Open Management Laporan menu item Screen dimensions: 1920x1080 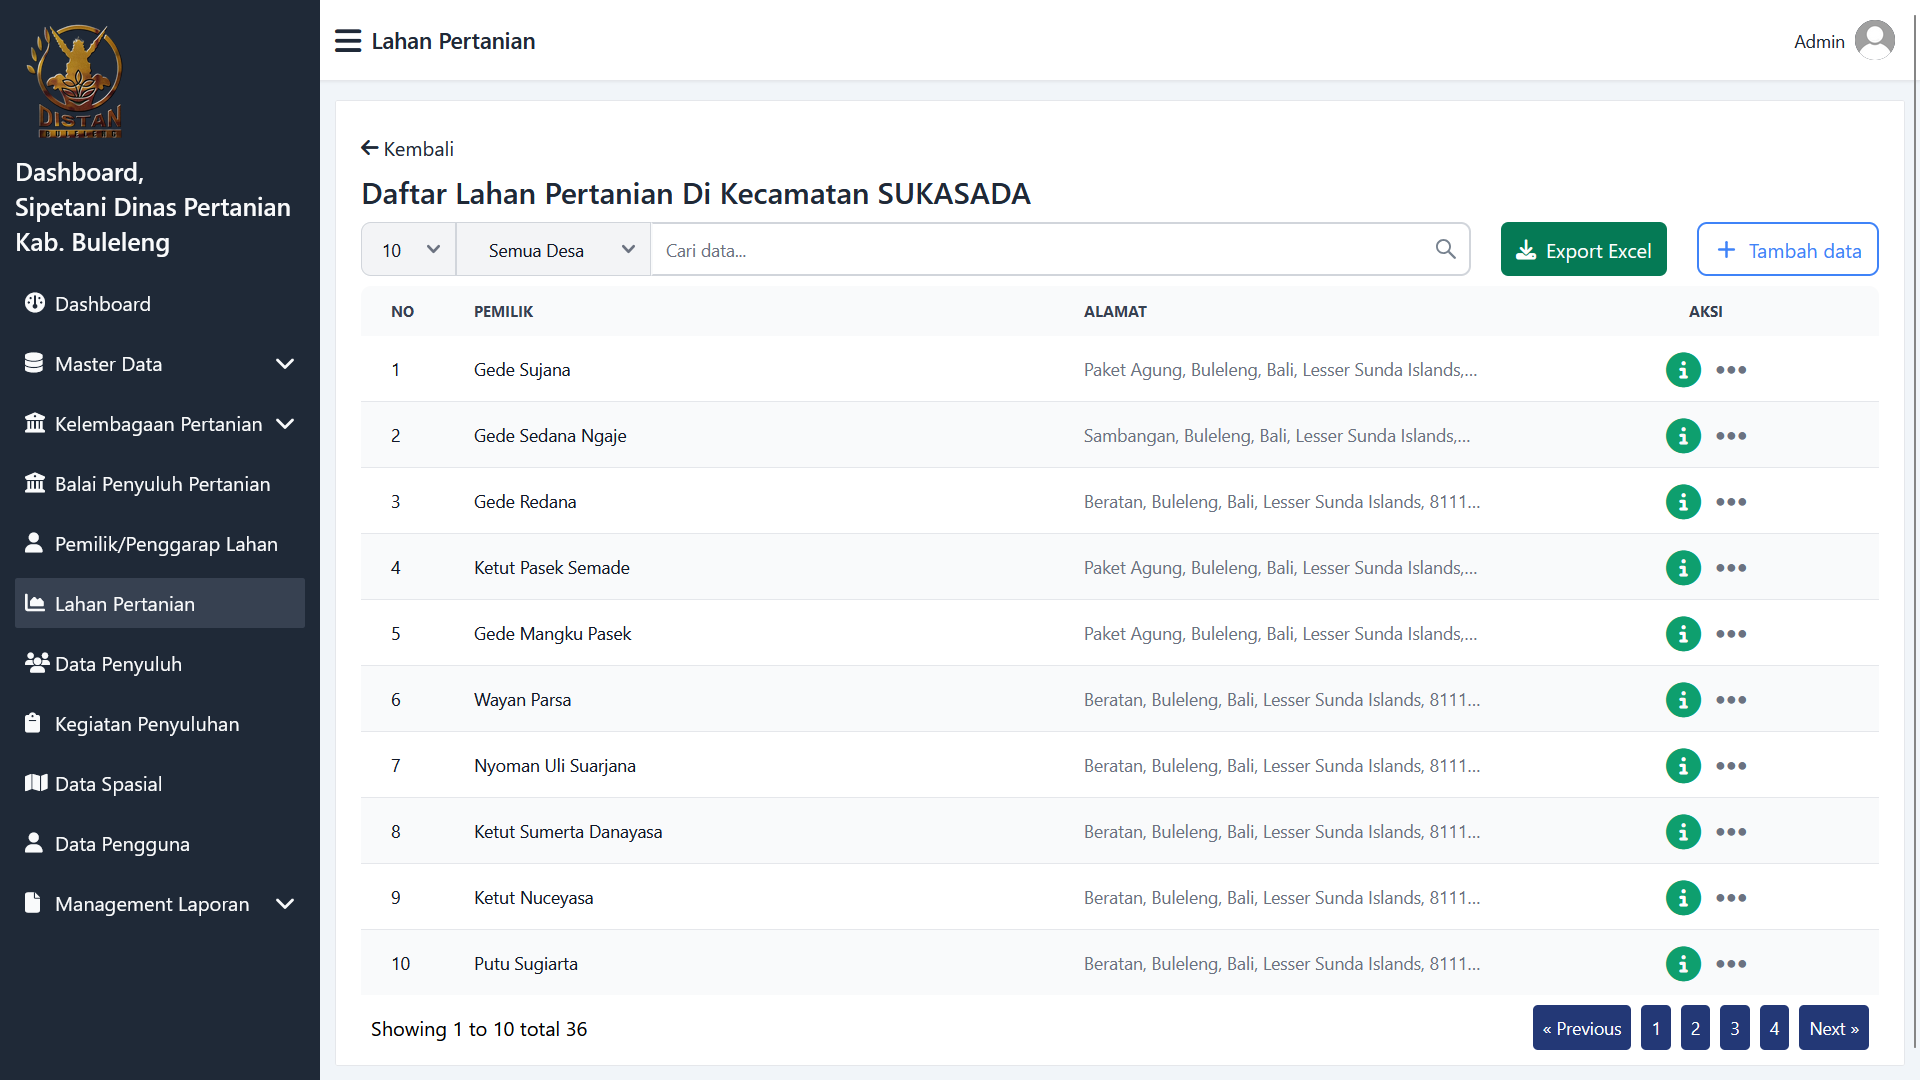coord(152,903)
